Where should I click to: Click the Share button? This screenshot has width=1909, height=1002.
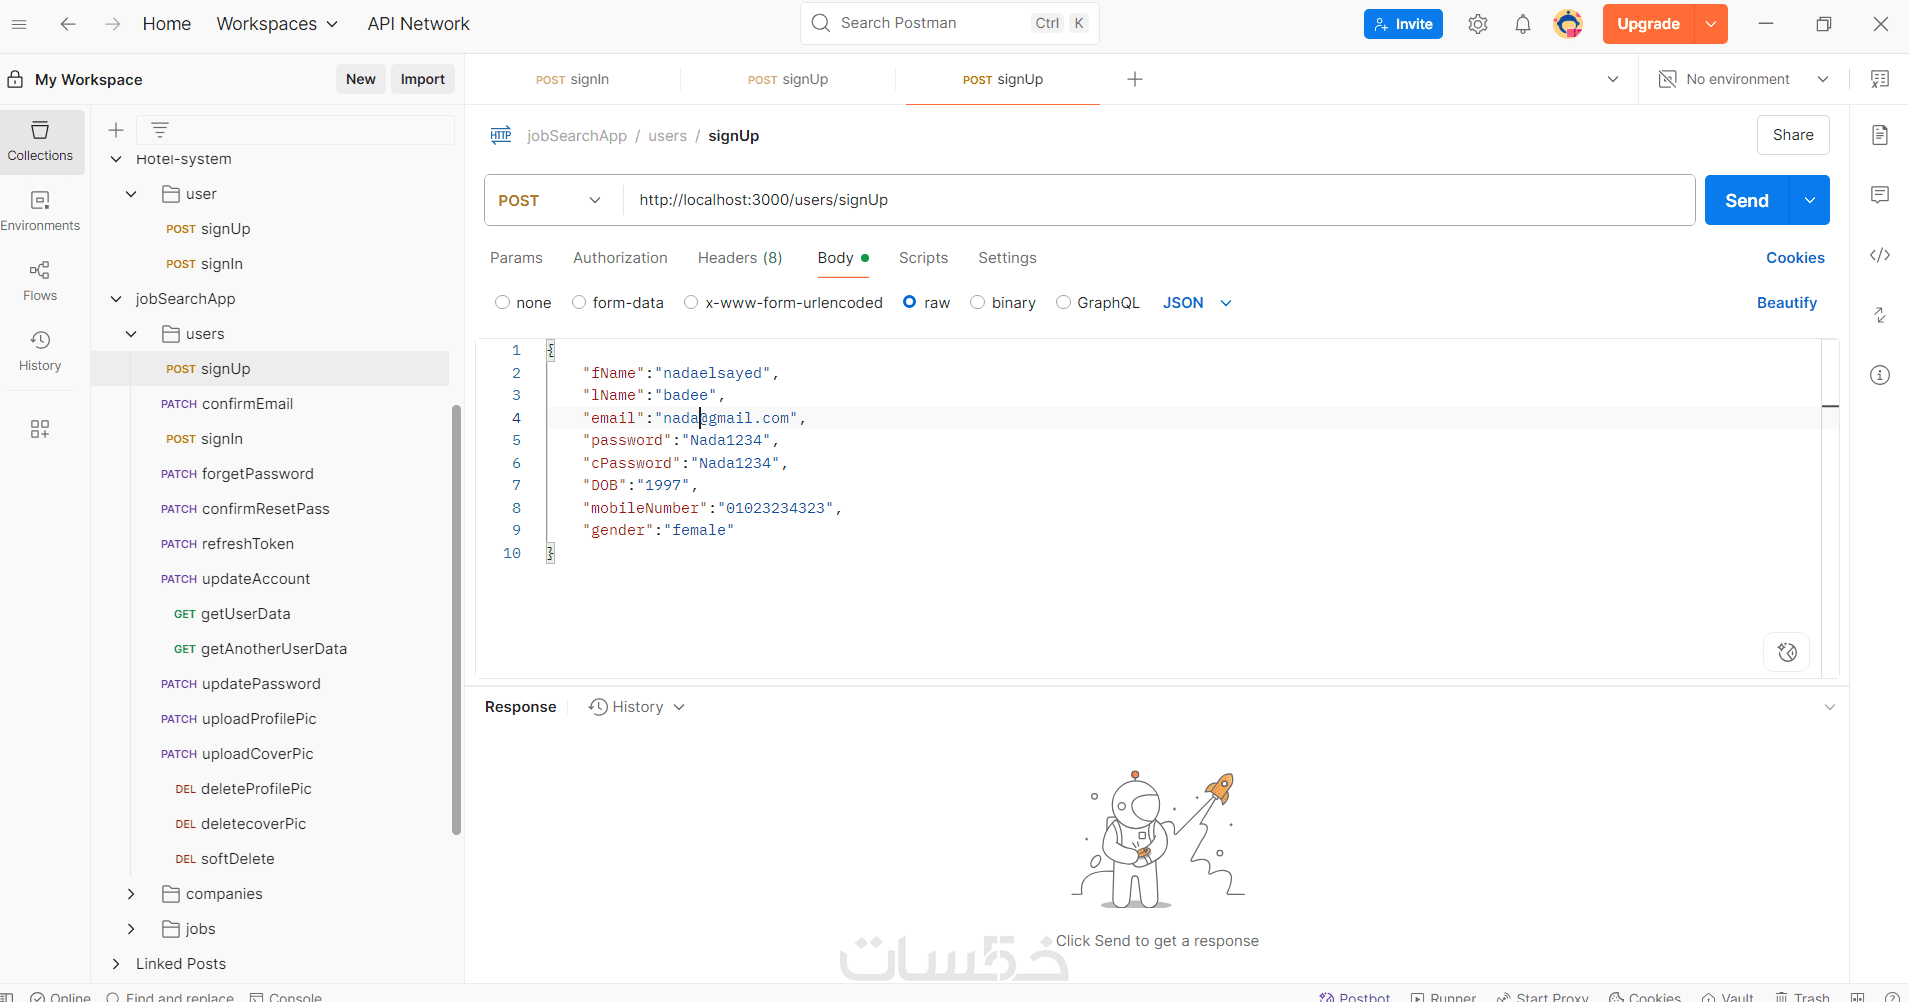click(x=1793, y=135)
